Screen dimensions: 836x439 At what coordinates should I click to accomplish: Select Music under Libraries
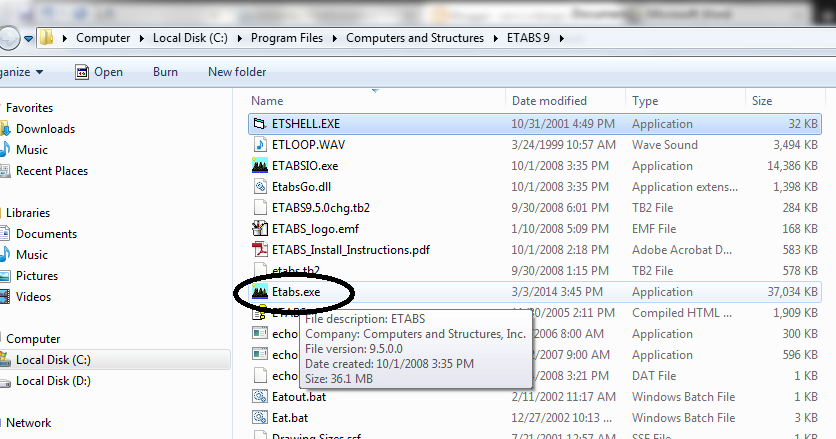pos(32,255)
